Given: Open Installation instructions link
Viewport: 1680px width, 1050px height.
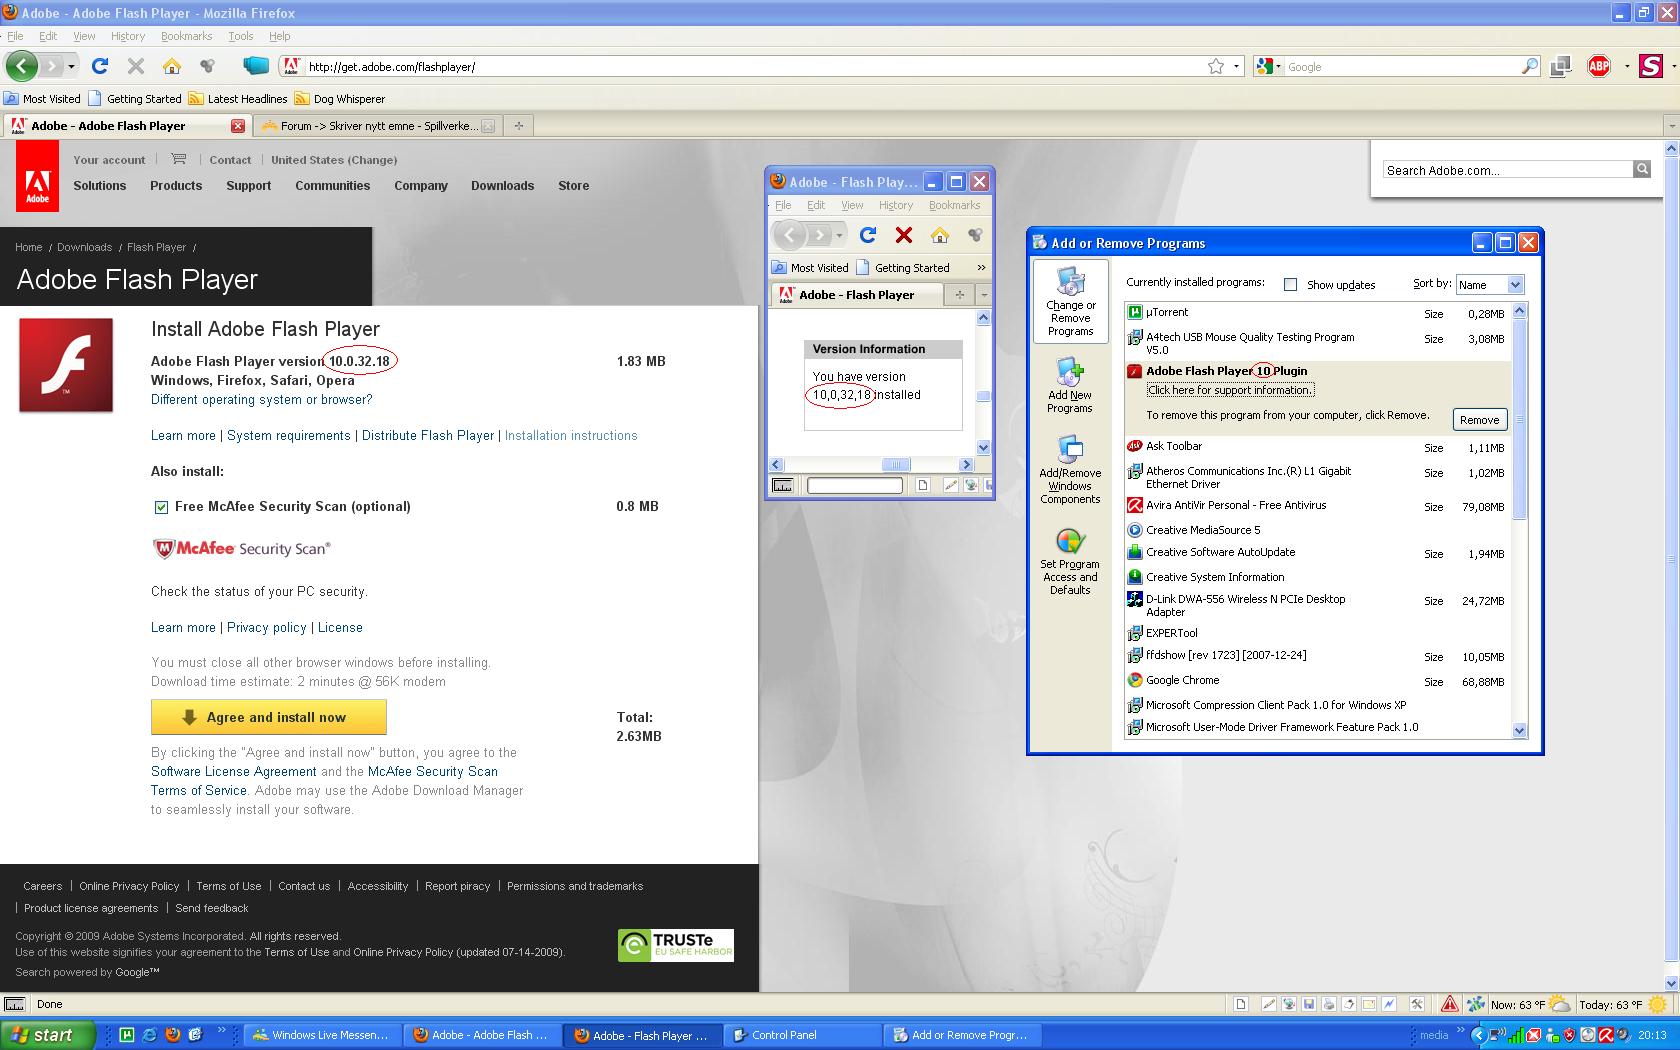Looking at the screenshot, I should pyautogui.click(x=571, y=436).
